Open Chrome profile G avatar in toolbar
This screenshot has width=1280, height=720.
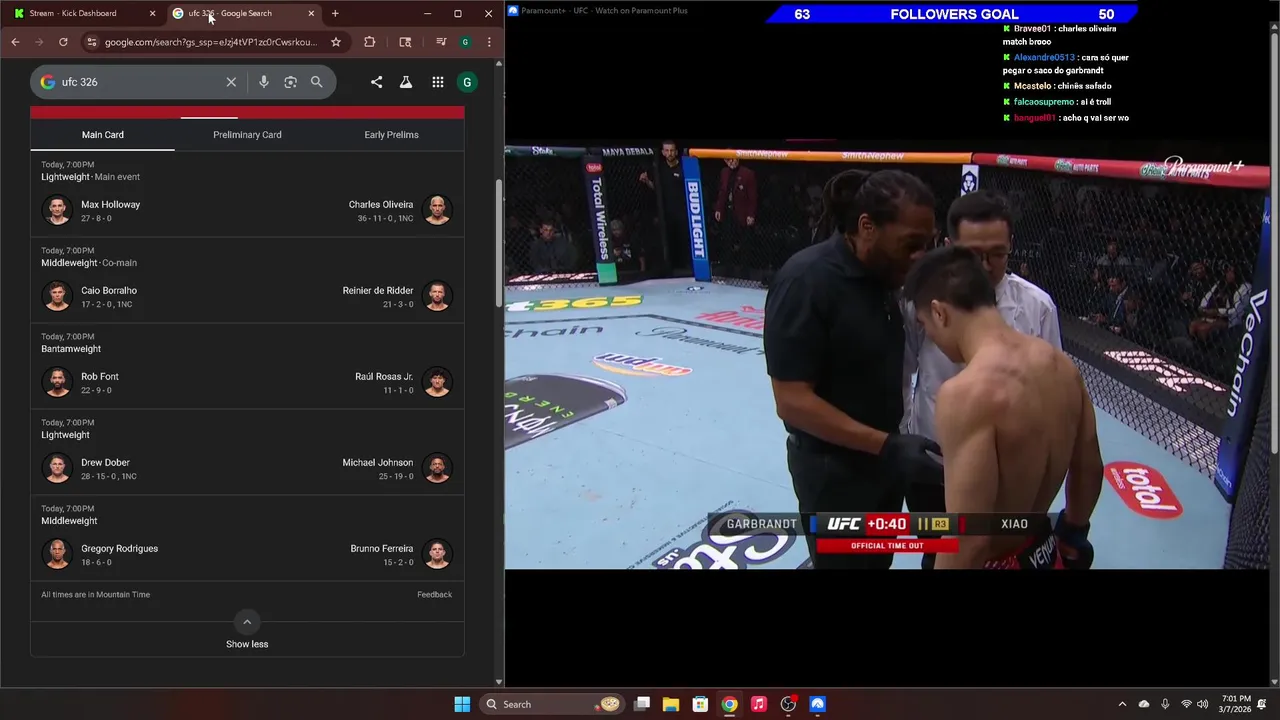tap(465, 42)
